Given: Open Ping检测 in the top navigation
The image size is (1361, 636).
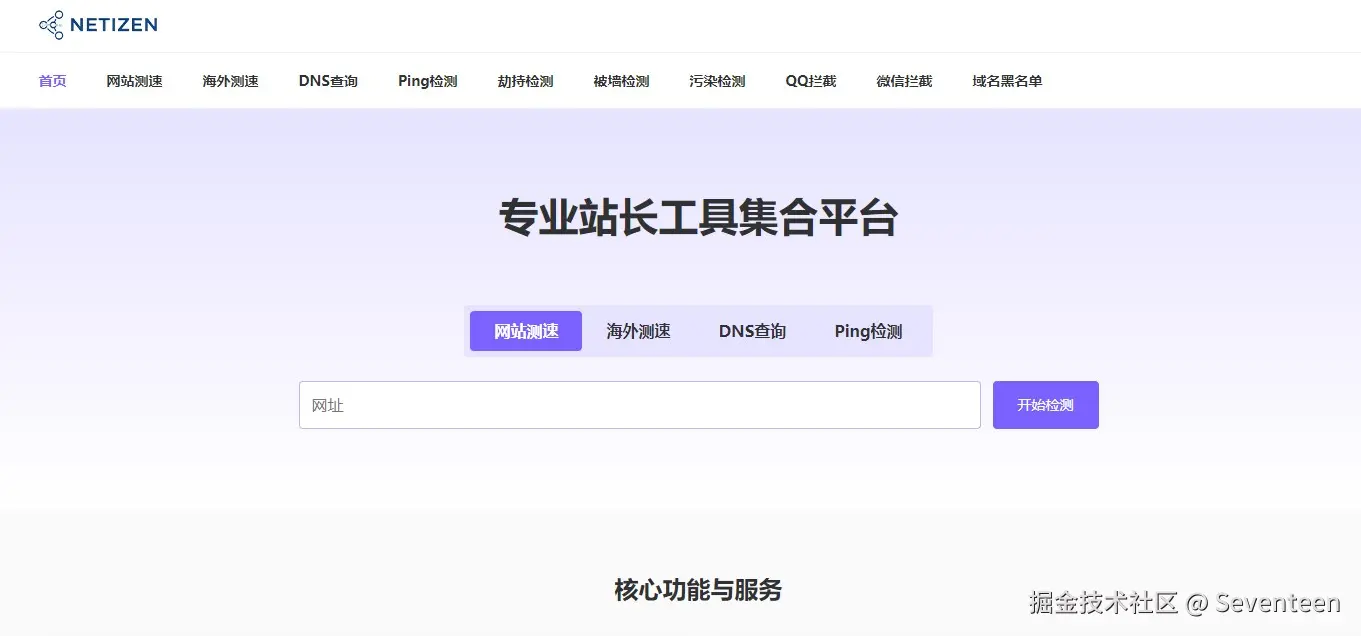Looking at the screenshot, I should (428, 81).
